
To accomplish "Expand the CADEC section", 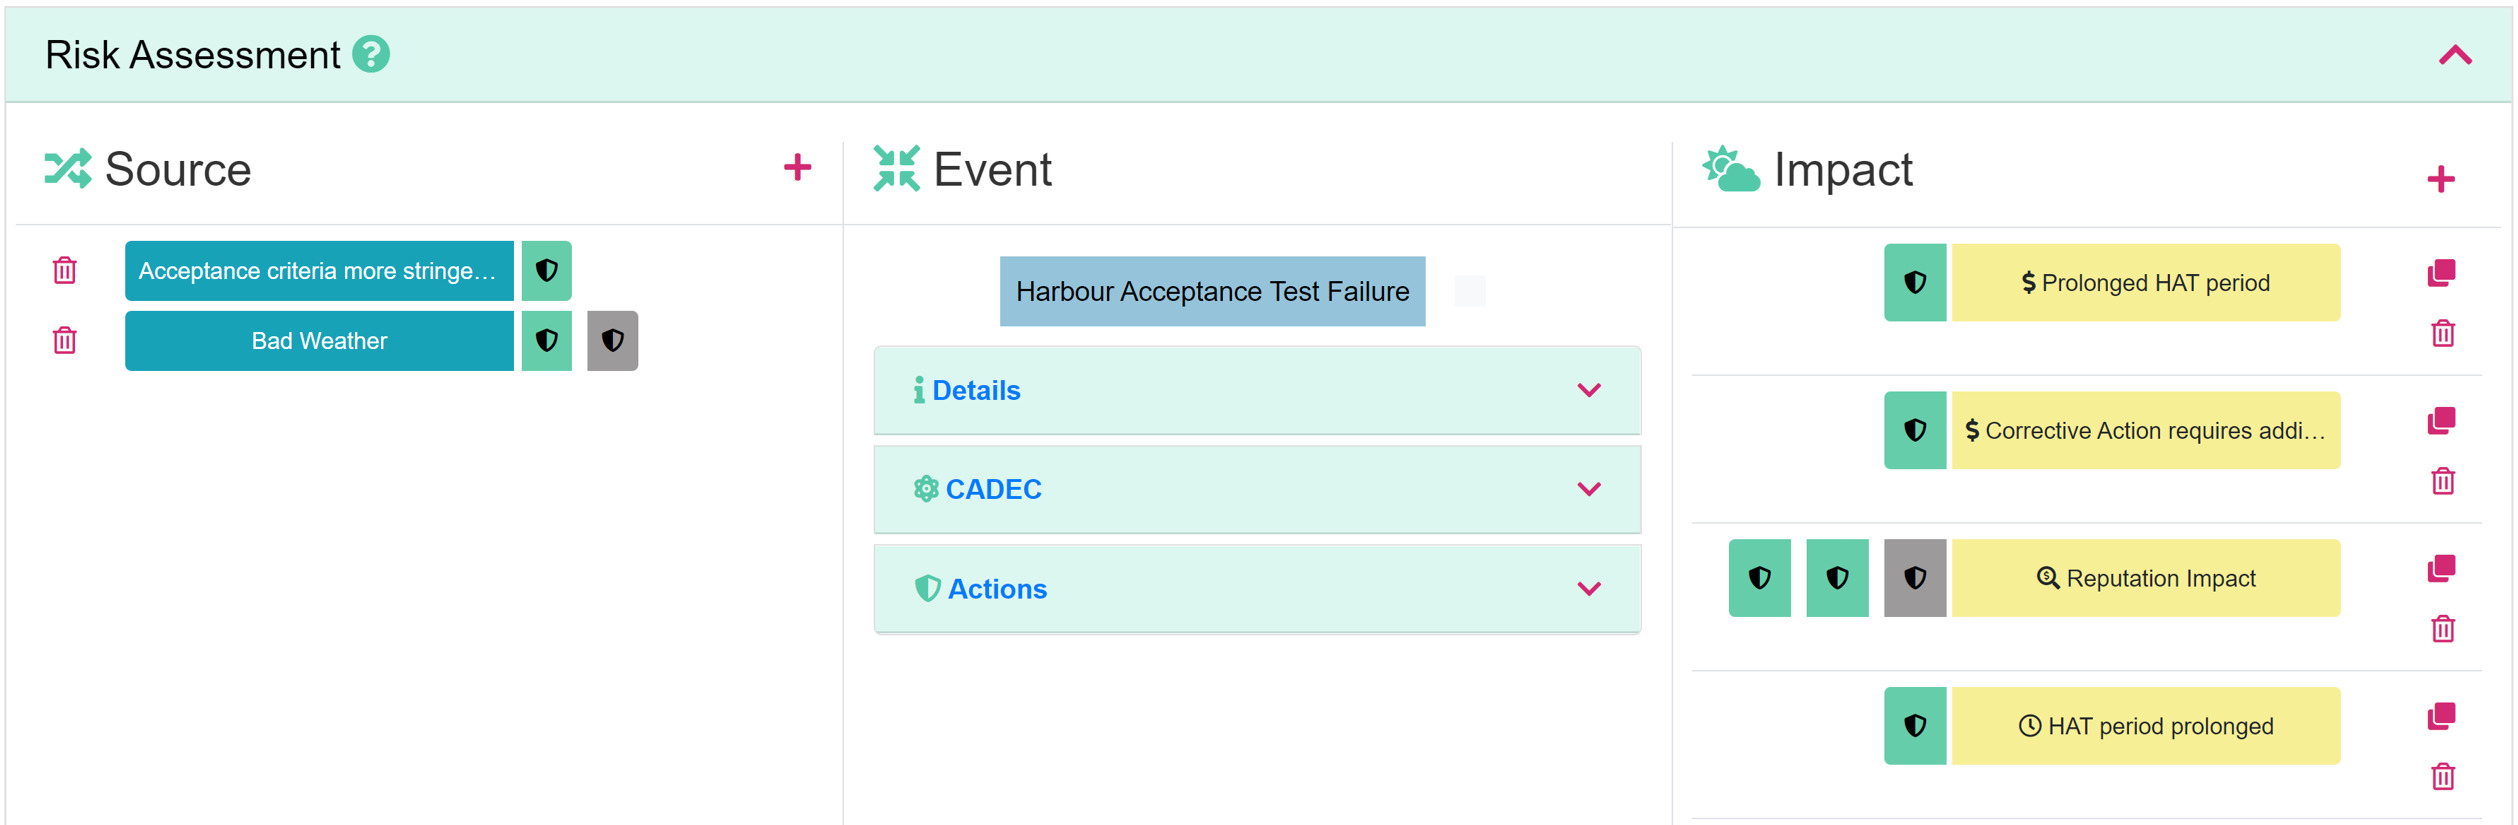I will coord(1257,489).
